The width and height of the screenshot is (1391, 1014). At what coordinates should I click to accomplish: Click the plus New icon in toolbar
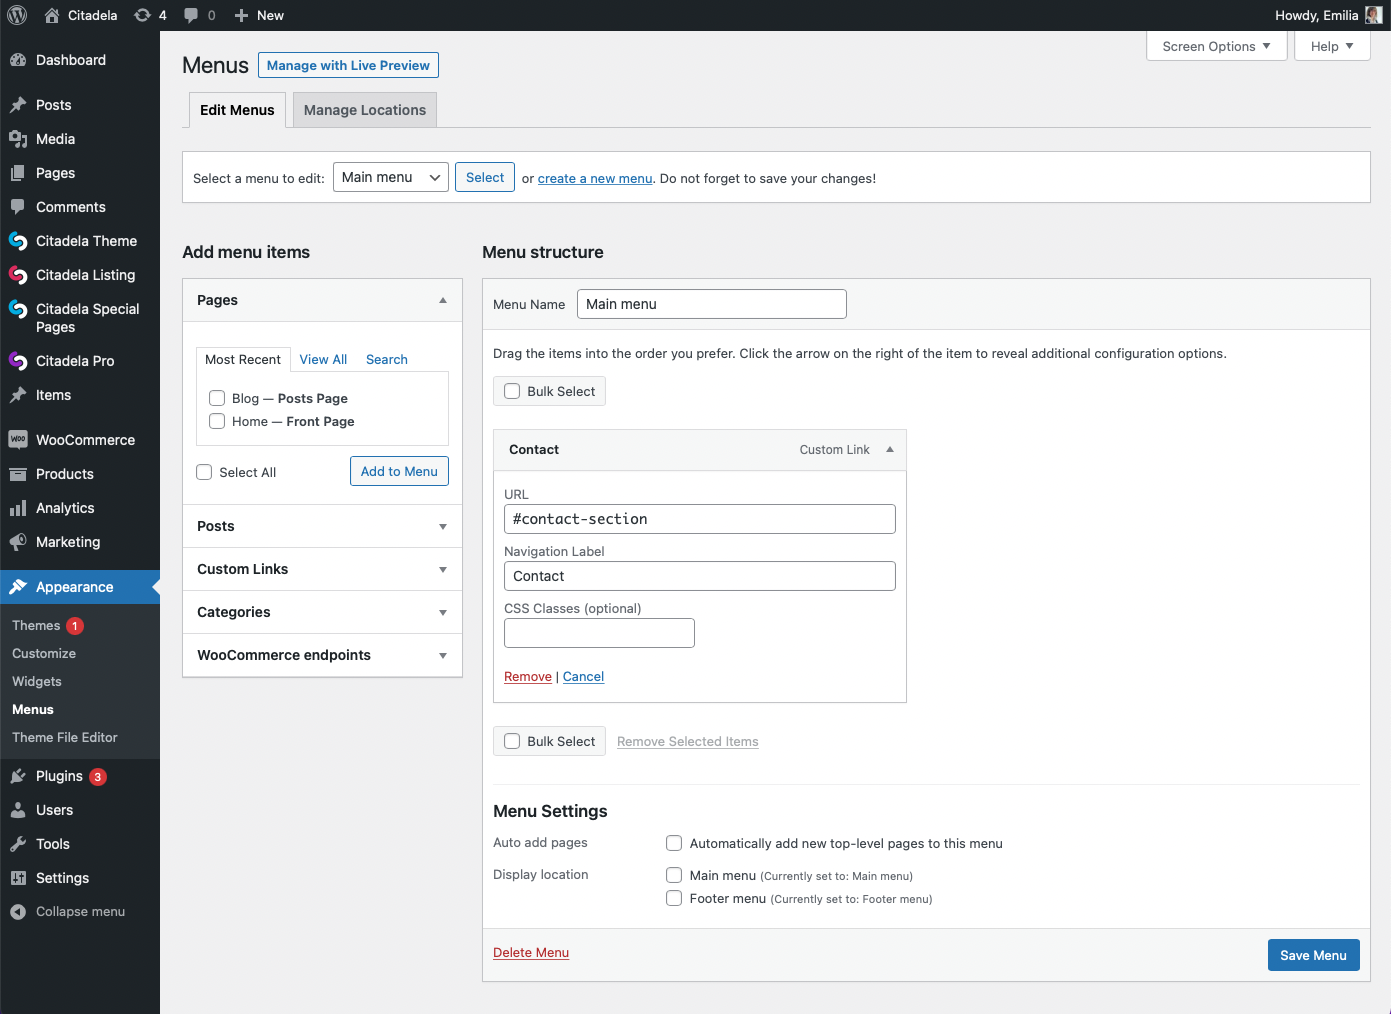click(241, 15)
